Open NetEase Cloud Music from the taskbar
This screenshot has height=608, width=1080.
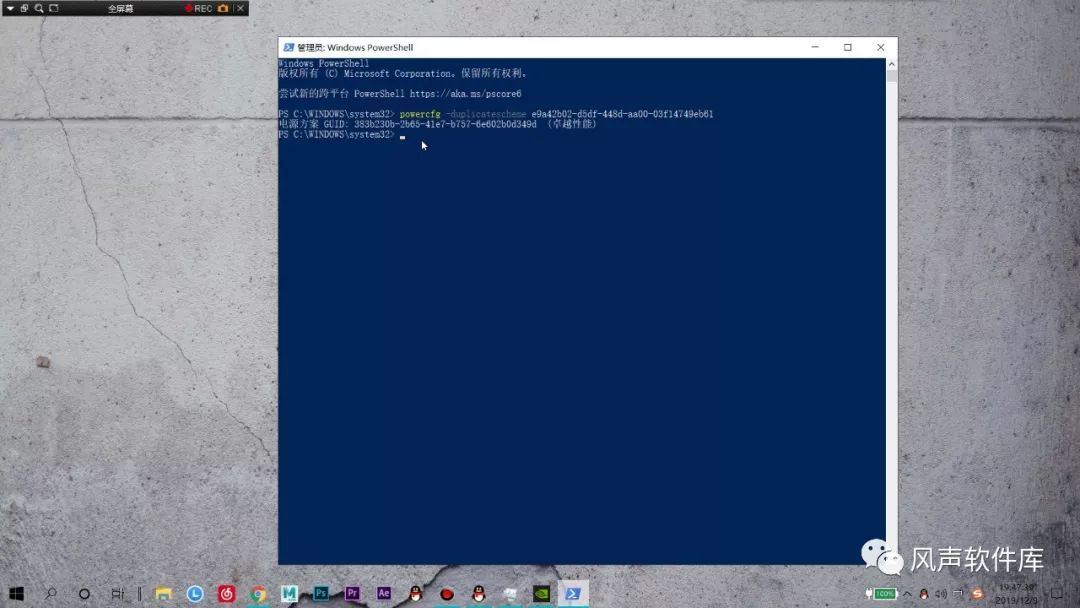(227, 593)
